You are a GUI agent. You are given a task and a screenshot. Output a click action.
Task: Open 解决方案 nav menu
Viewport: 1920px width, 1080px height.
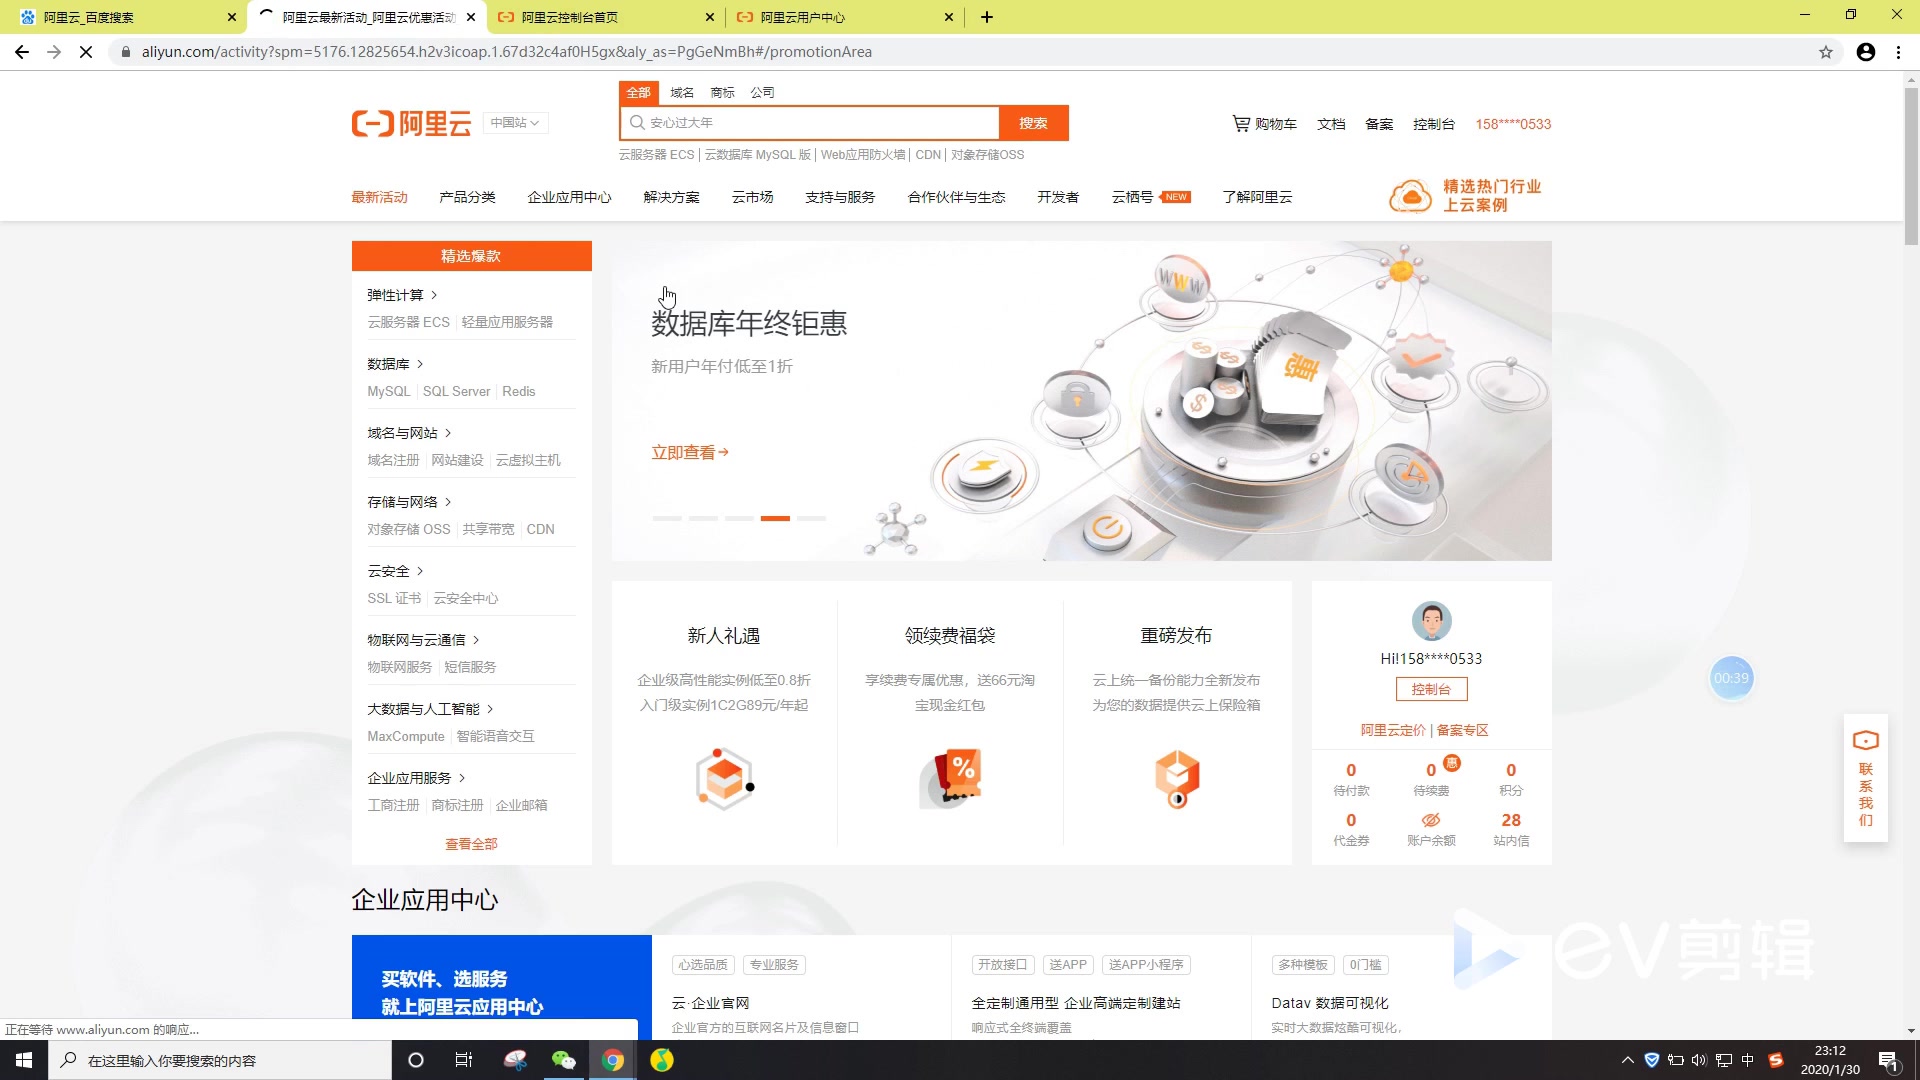tap(671, 197)
